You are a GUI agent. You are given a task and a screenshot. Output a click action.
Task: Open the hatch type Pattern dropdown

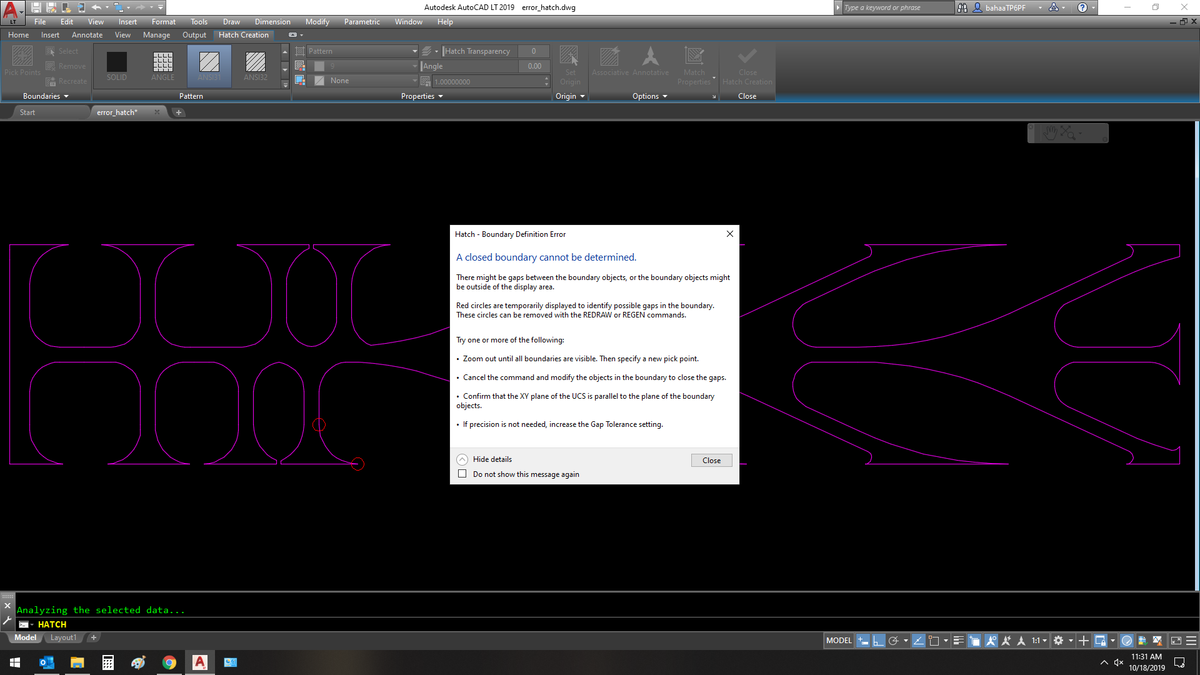(x=362, y=51)
